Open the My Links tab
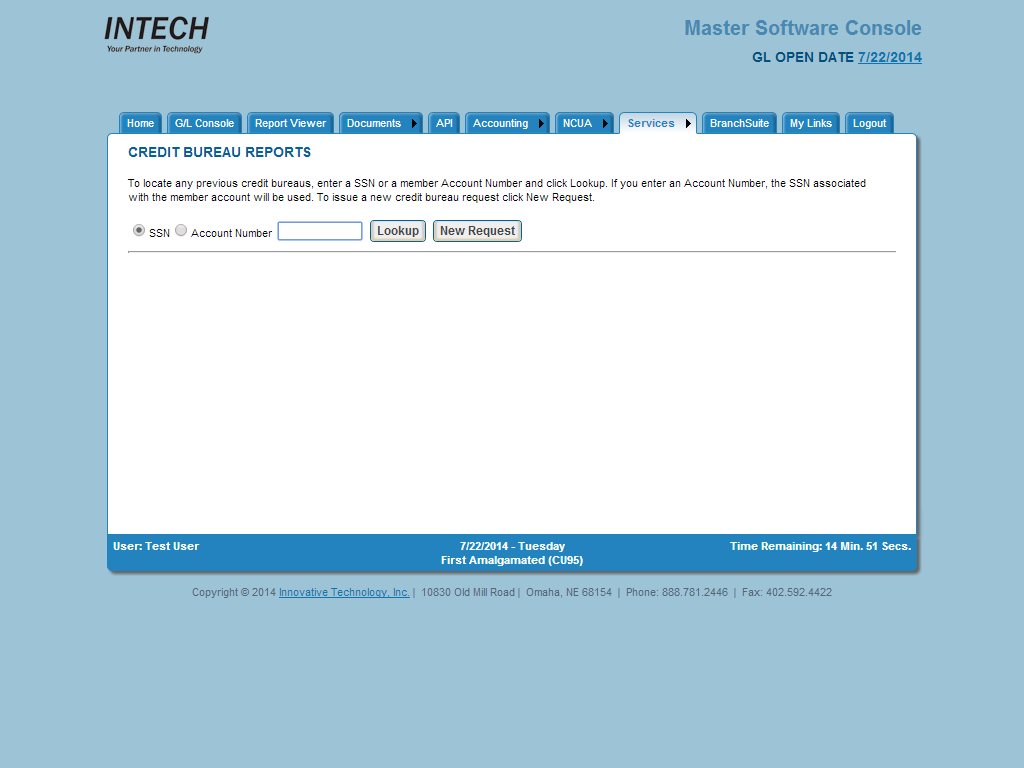Screen dimensions: 1024x768 coord(810,124)
